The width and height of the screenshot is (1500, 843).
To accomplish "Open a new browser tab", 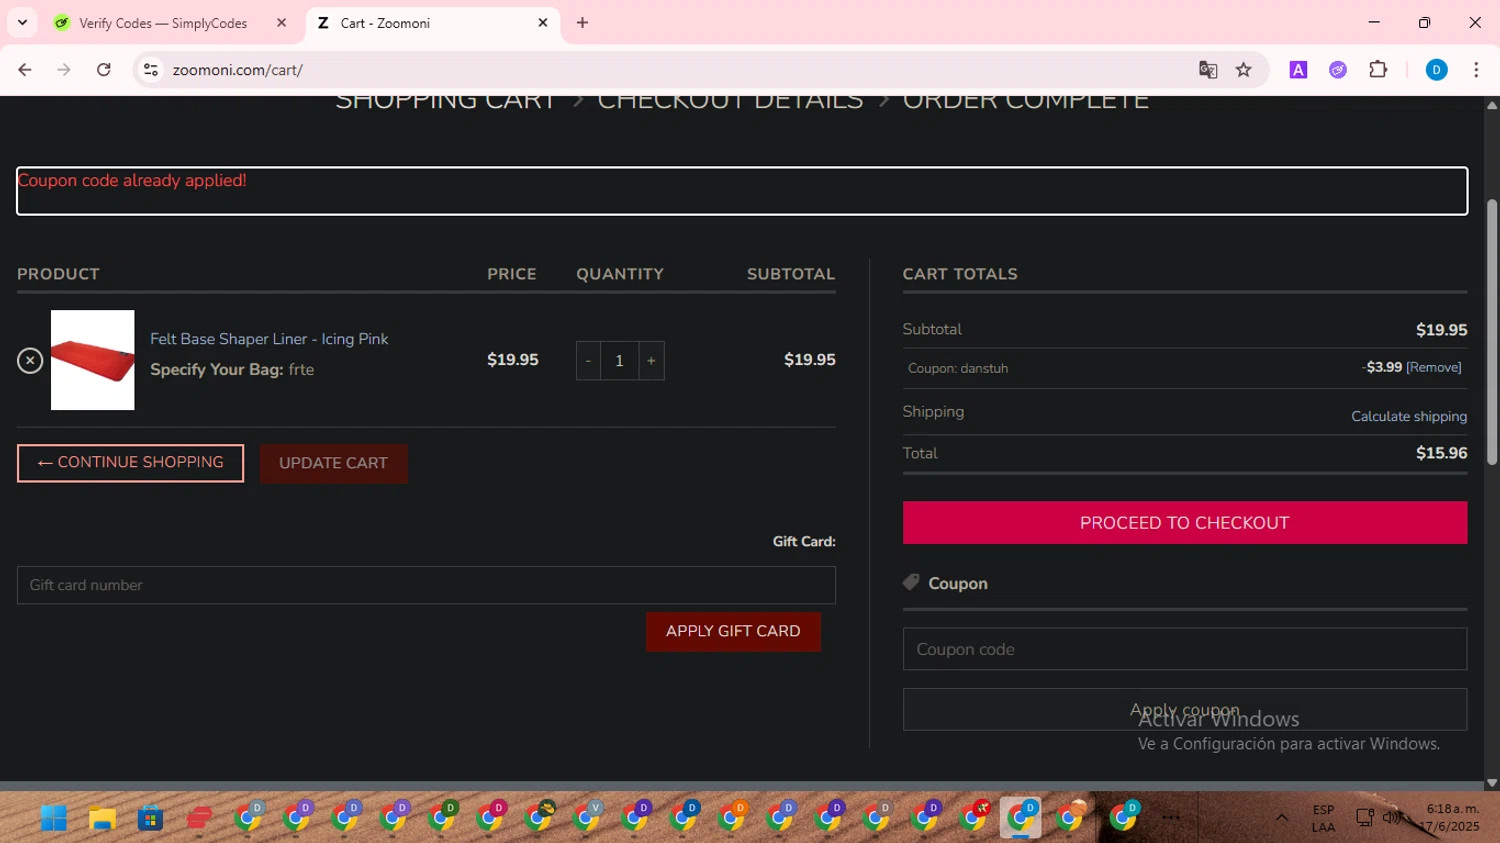I will point(583,23).
